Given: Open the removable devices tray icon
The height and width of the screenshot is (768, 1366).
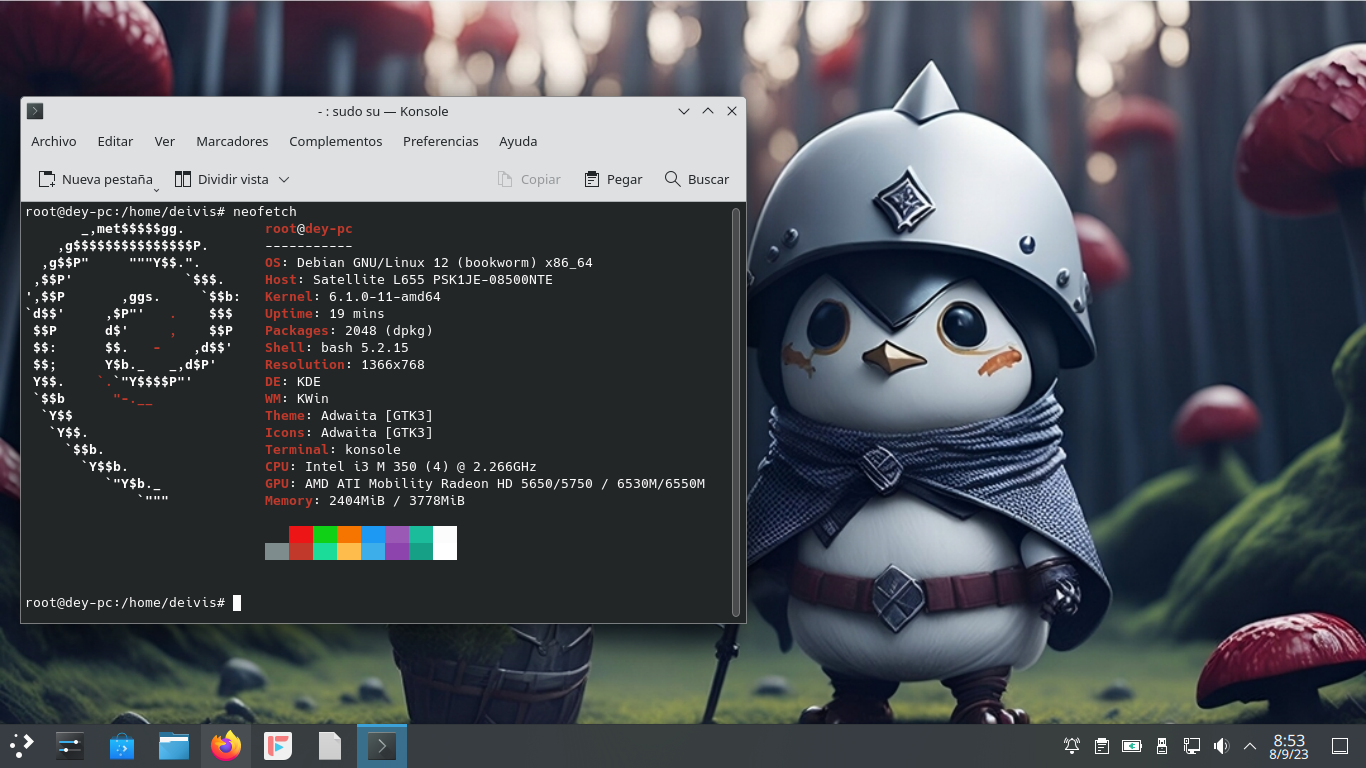Looking at the screenshot, I should tap(1162, 746).
